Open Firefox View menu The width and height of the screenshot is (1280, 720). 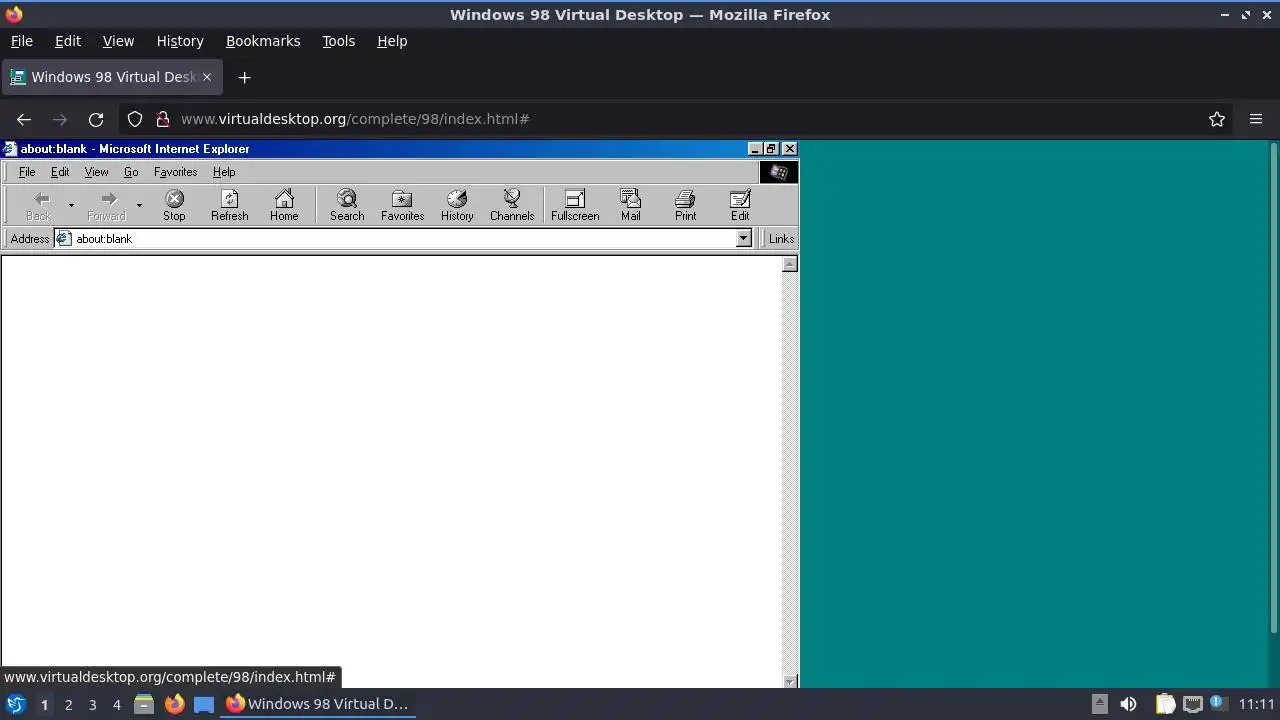click(118, 41)
